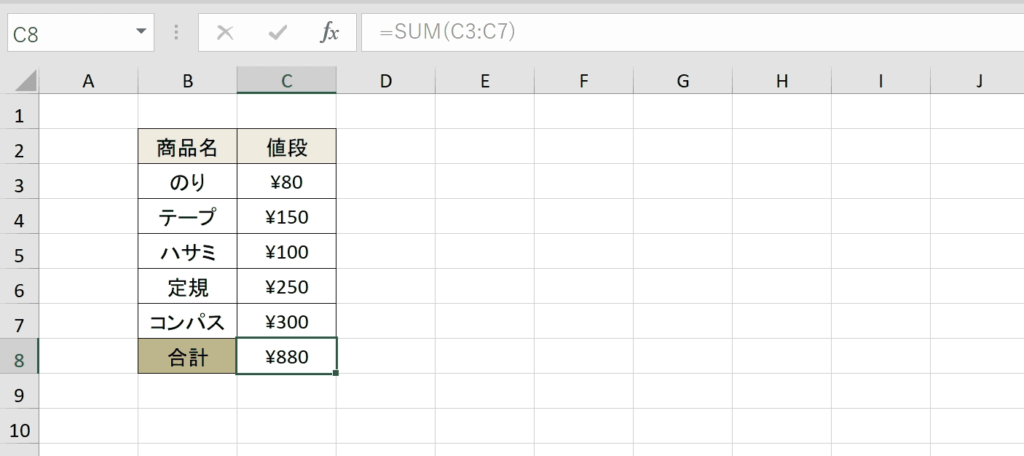Select the 値段 header cell
Screen dimensions: 1024x456
point(287,146)
